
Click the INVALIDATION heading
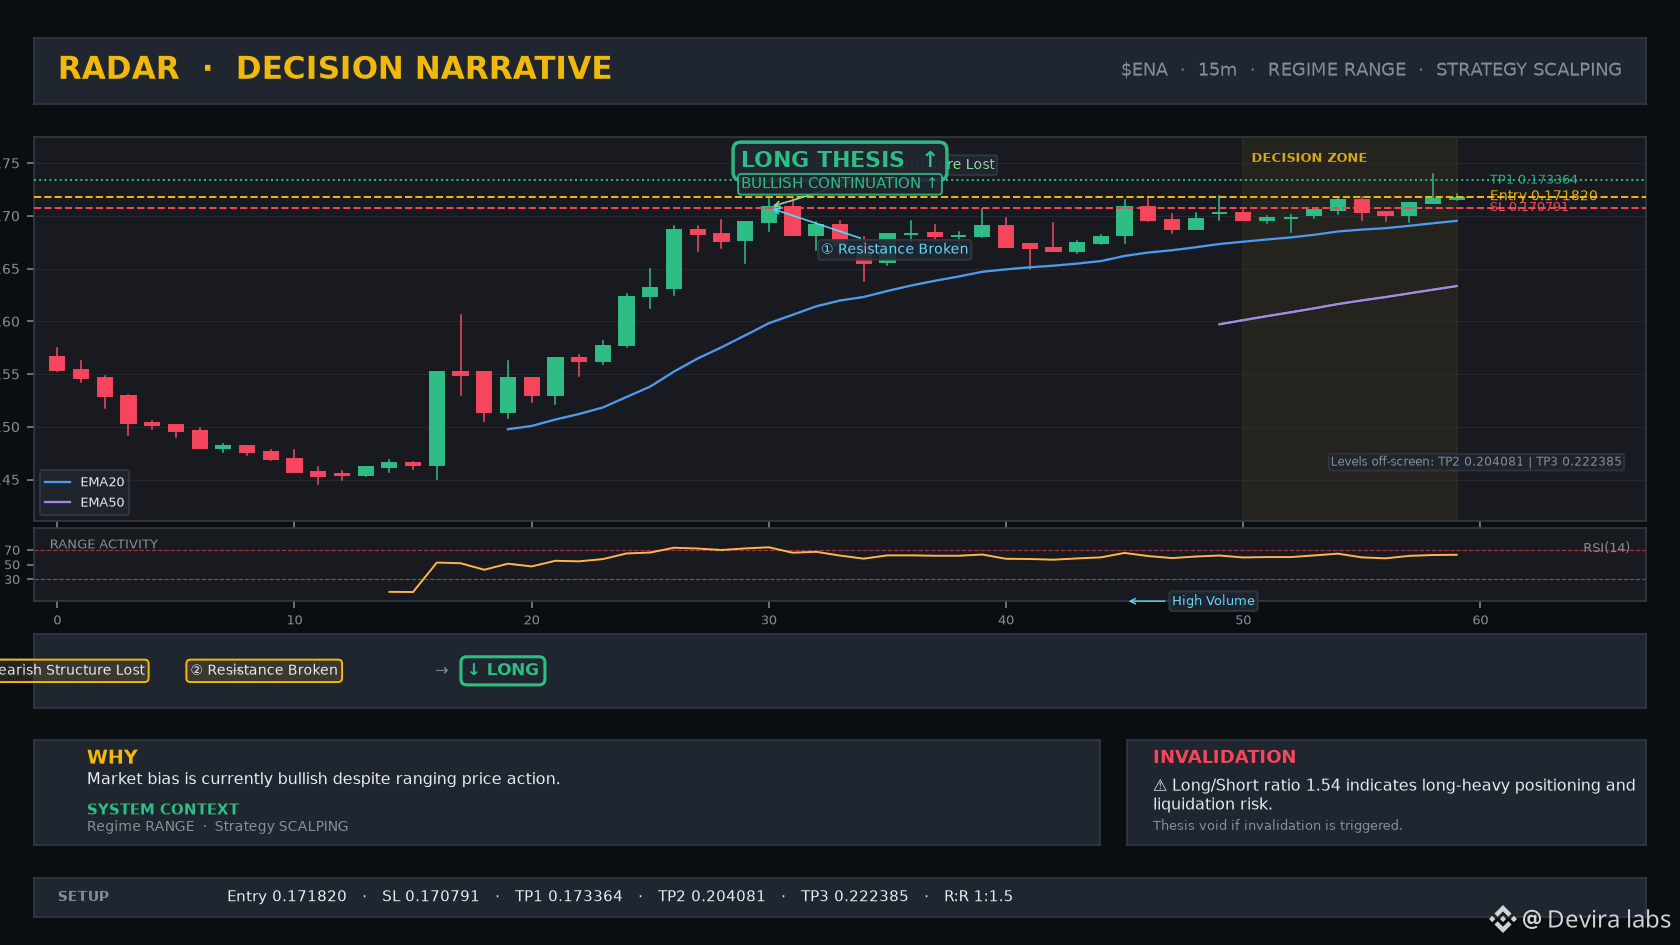coord(1224,757)
